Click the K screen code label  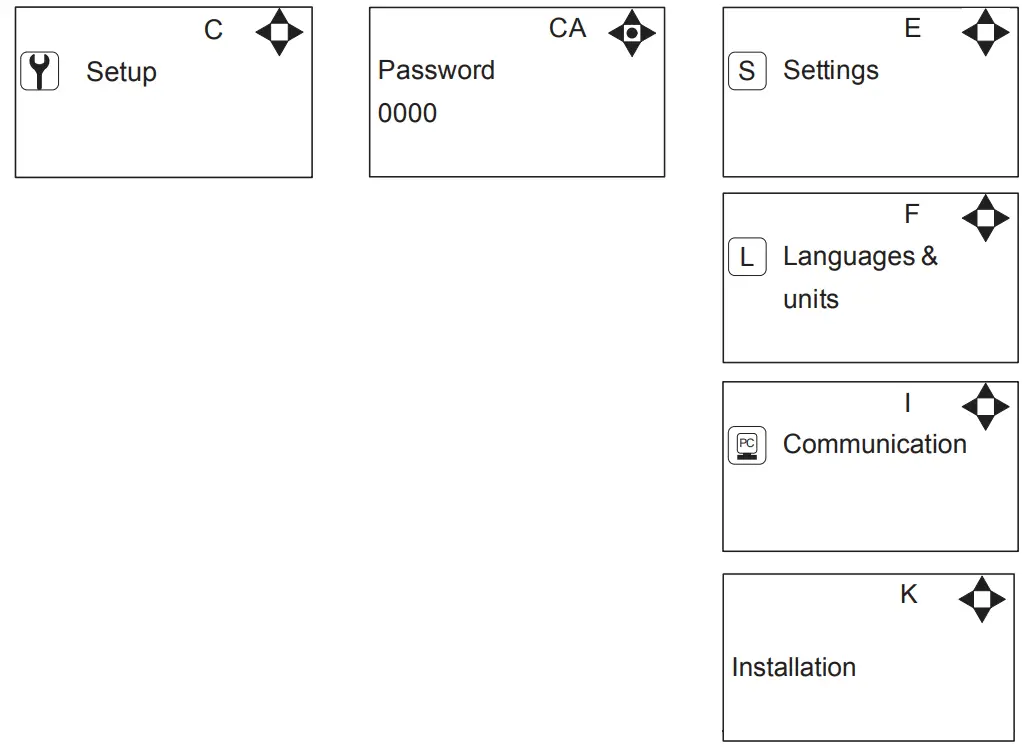coord(909,594)
